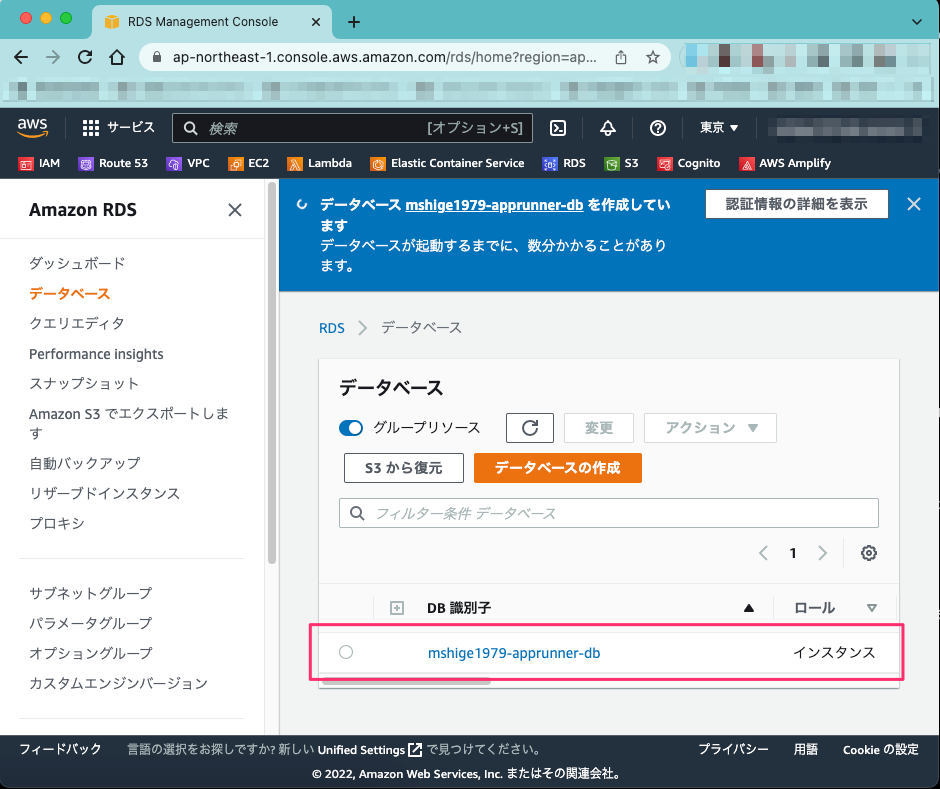Open the アクション dropdown

pos(710,428)
